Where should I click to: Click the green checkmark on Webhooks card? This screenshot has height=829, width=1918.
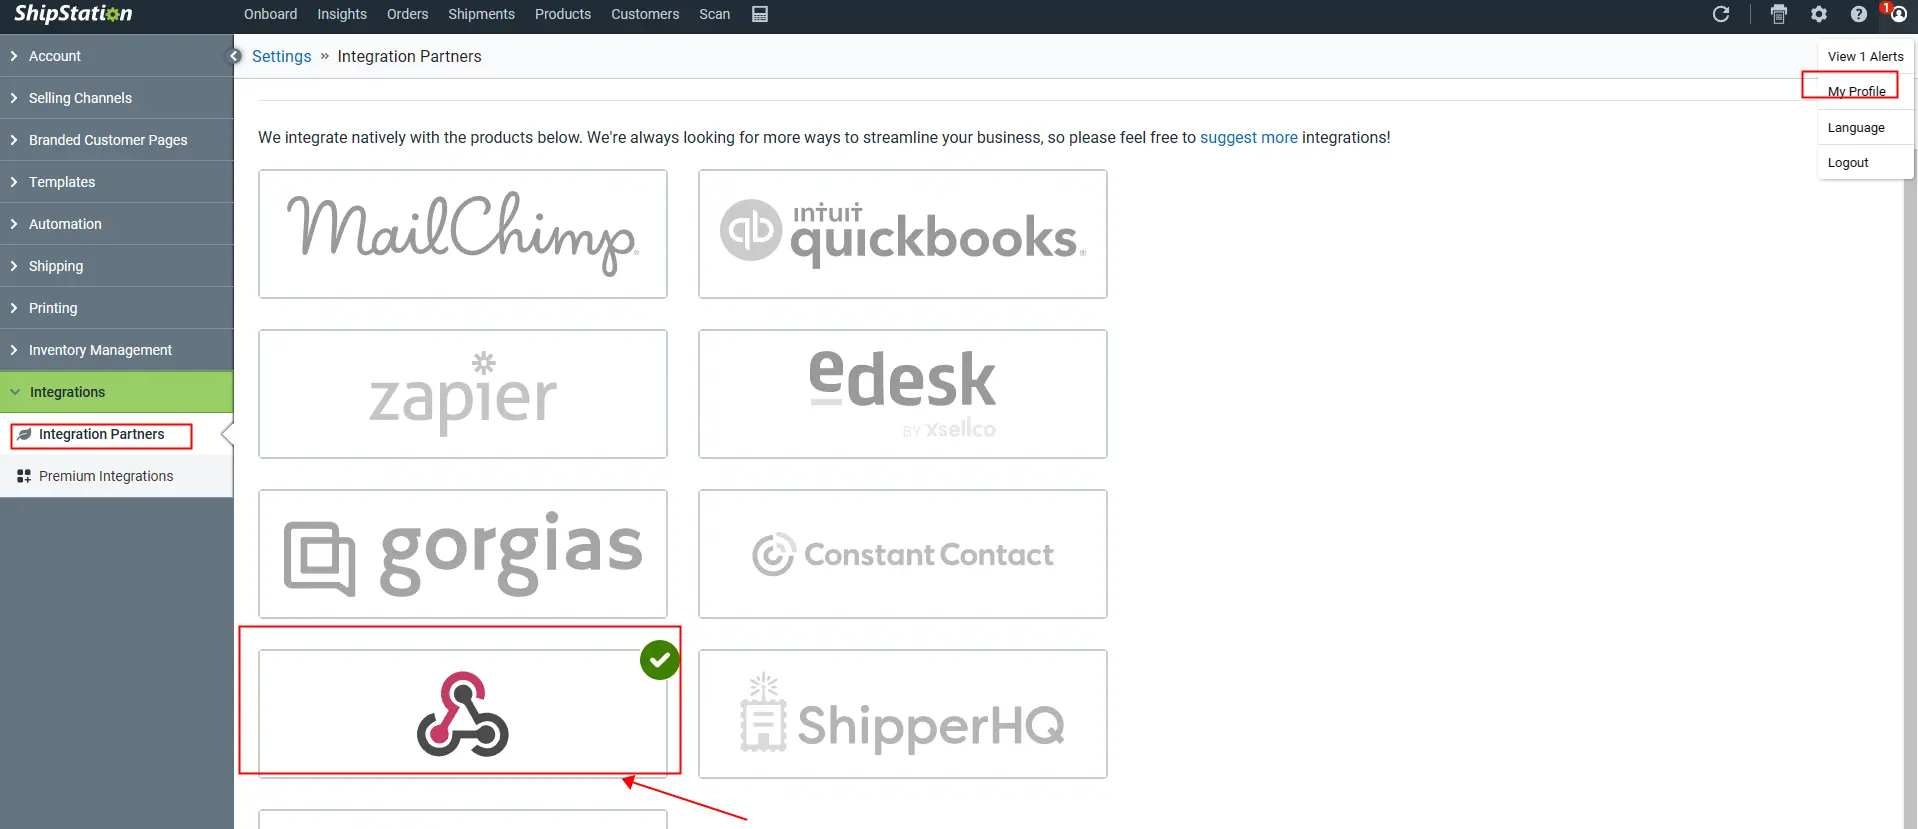pyautogui.click(x=660, y=660)
